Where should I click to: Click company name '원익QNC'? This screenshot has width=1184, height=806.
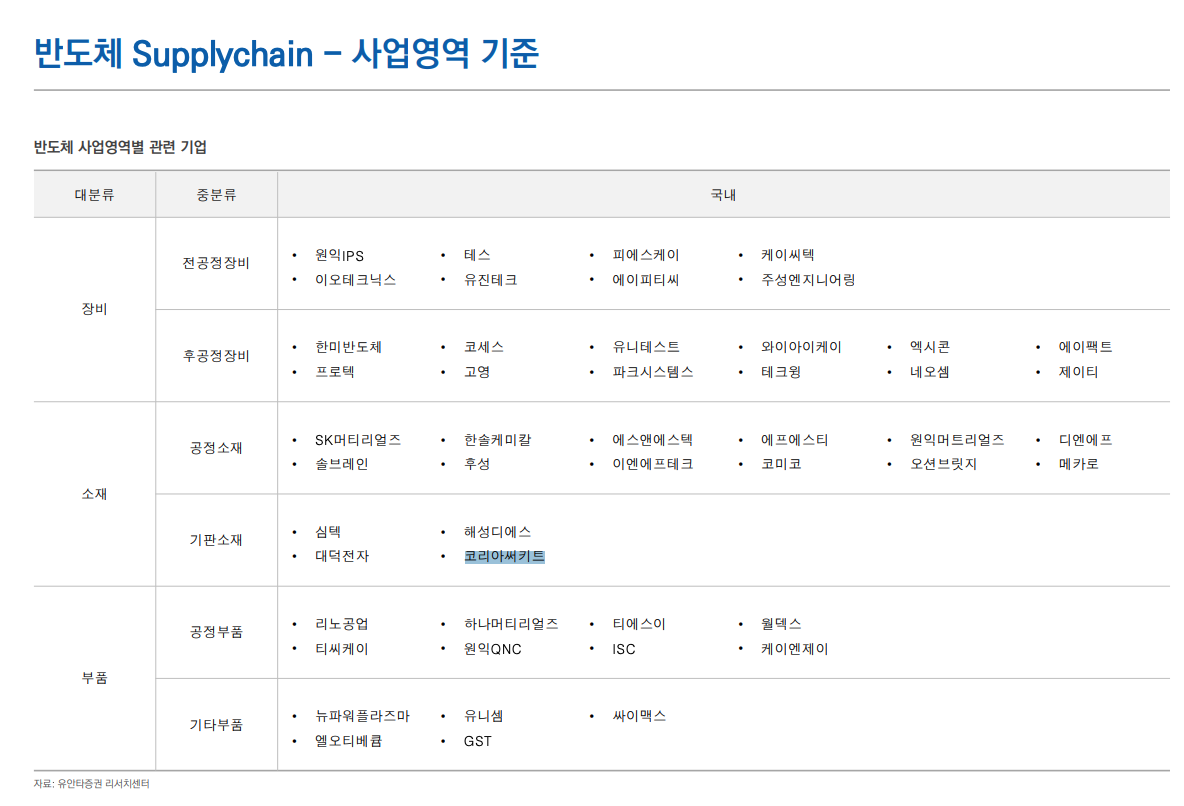(492, 649)
